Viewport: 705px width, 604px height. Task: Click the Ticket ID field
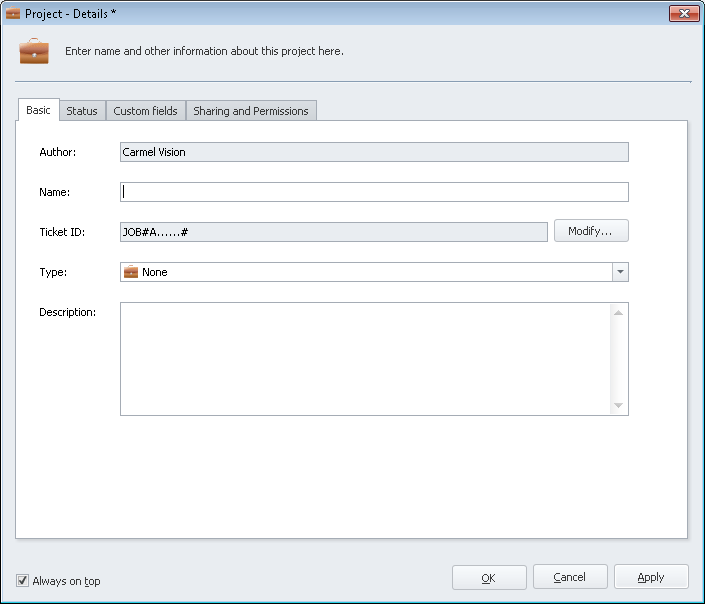(x=333, y=232)
